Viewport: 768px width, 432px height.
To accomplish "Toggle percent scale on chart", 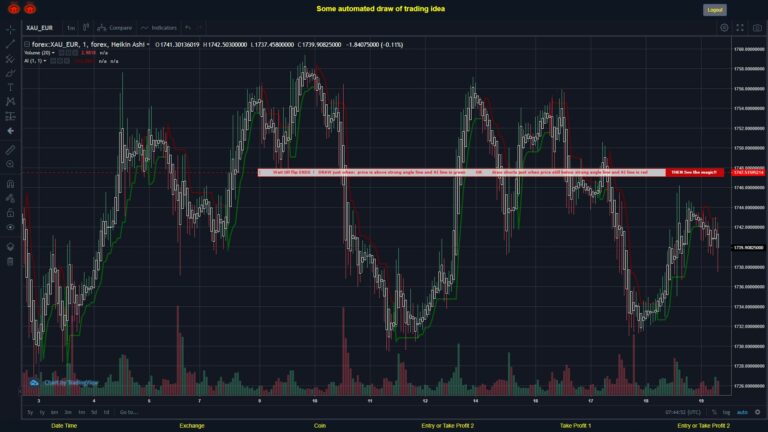I will click(714, 412).
